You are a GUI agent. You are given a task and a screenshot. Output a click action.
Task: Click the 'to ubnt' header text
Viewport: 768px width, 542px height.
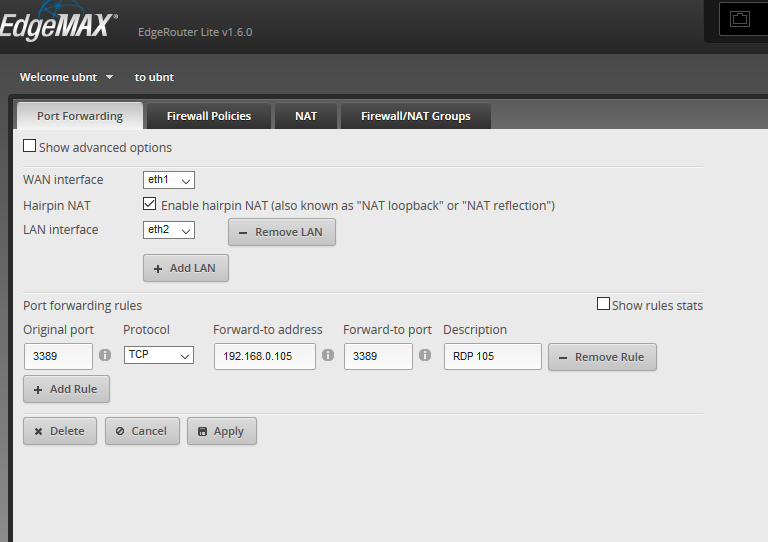pos(154,77)
